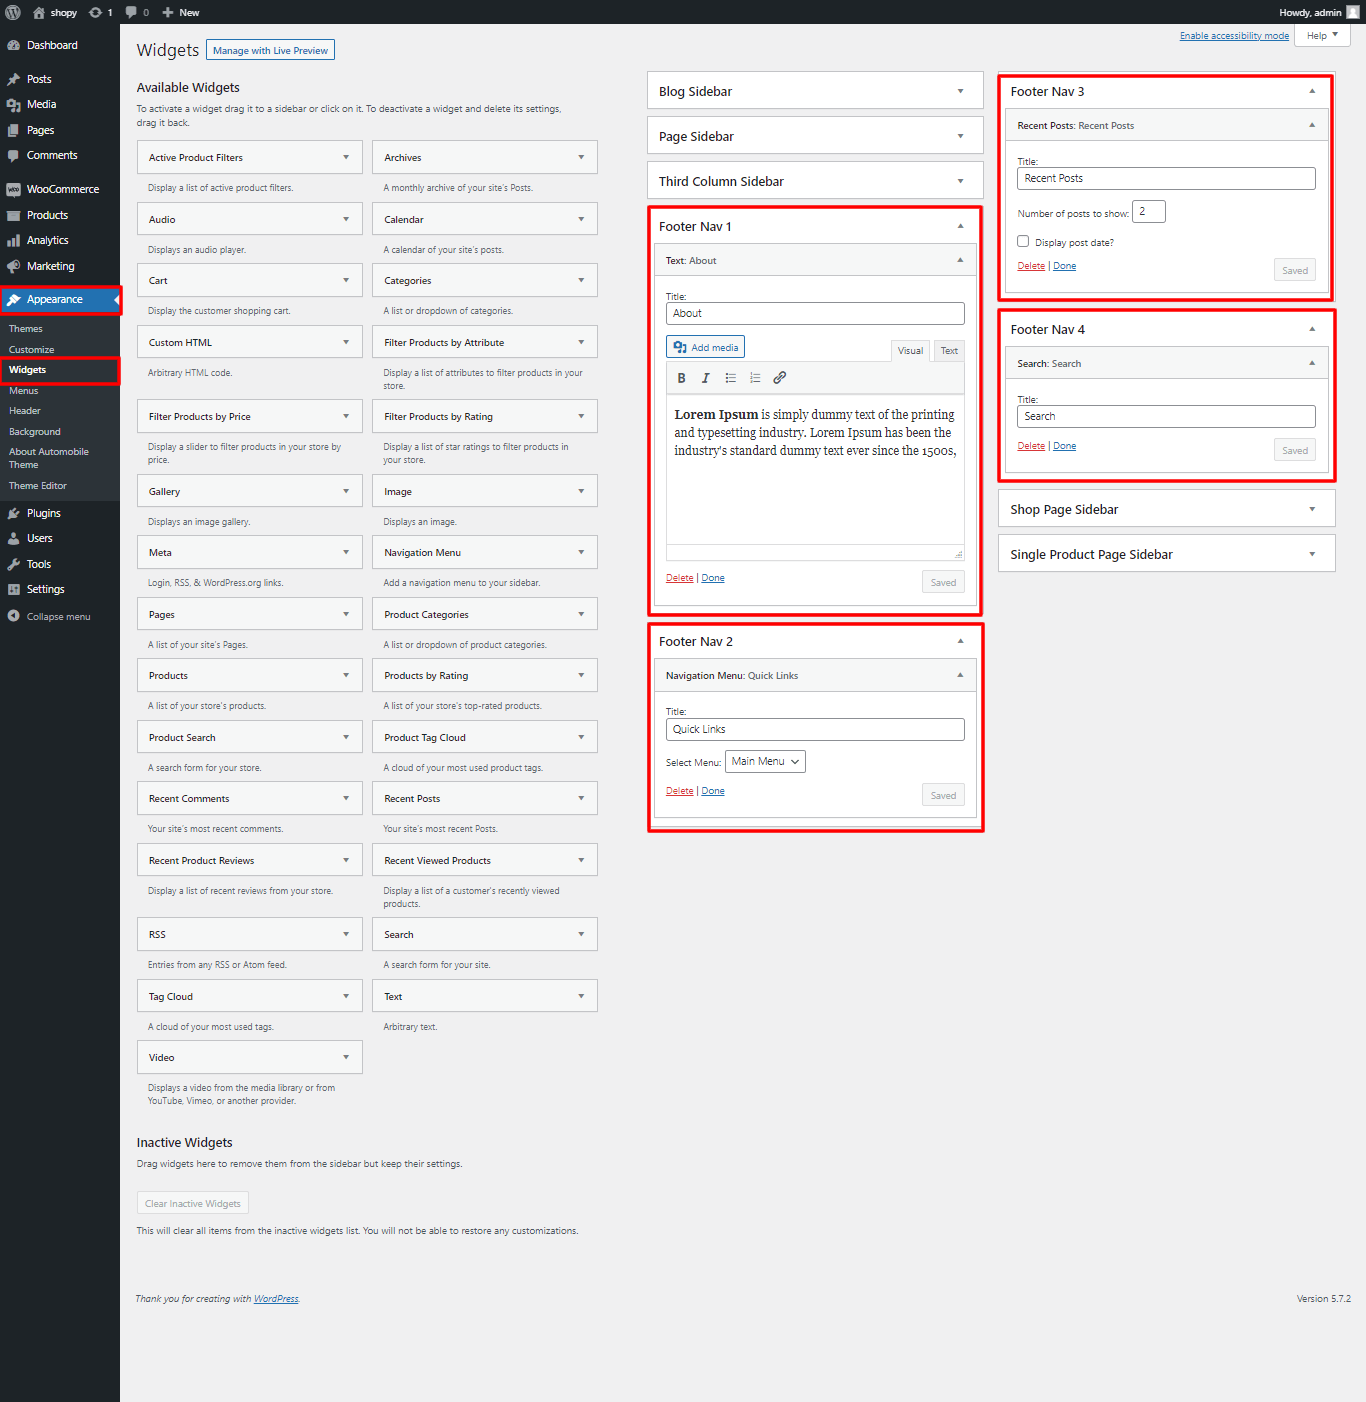Delete the Search widget in Footer Nav 4

point(1031,446)
